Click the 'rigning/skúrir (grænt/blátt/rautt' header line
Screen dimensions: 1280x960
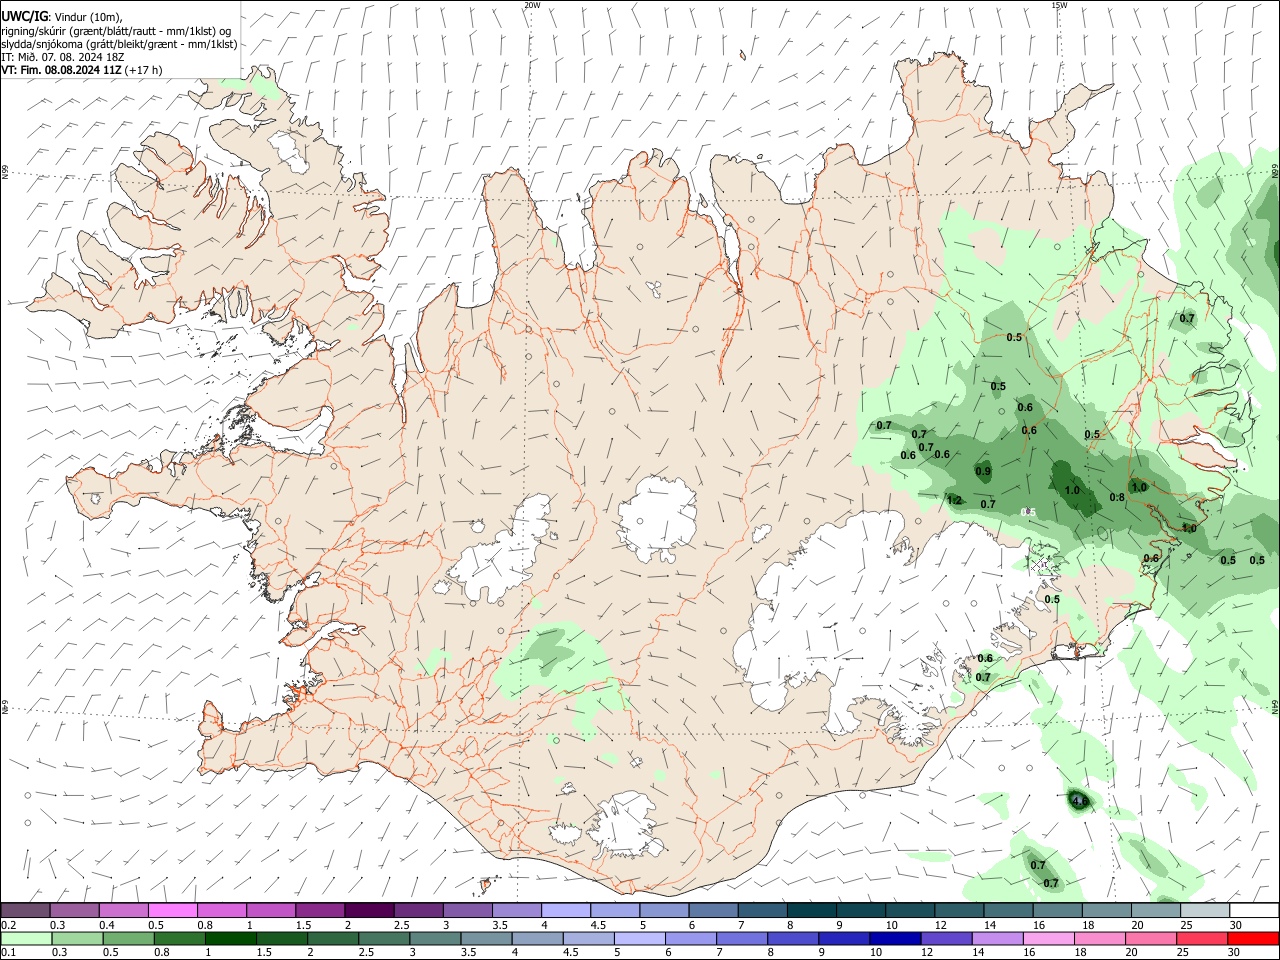click(116, 30)
